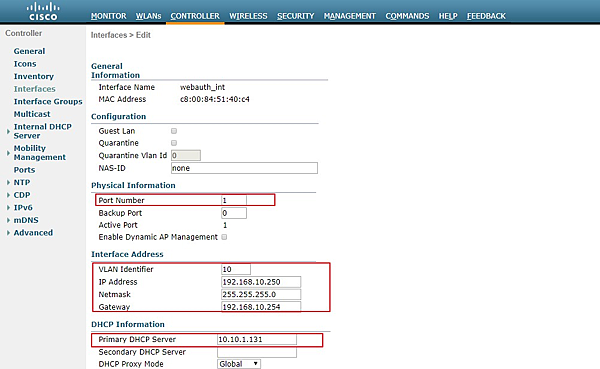Screen dimensions: 600x369
Task: Go to the WIRELESS menu
Action: tap(248, 16)
